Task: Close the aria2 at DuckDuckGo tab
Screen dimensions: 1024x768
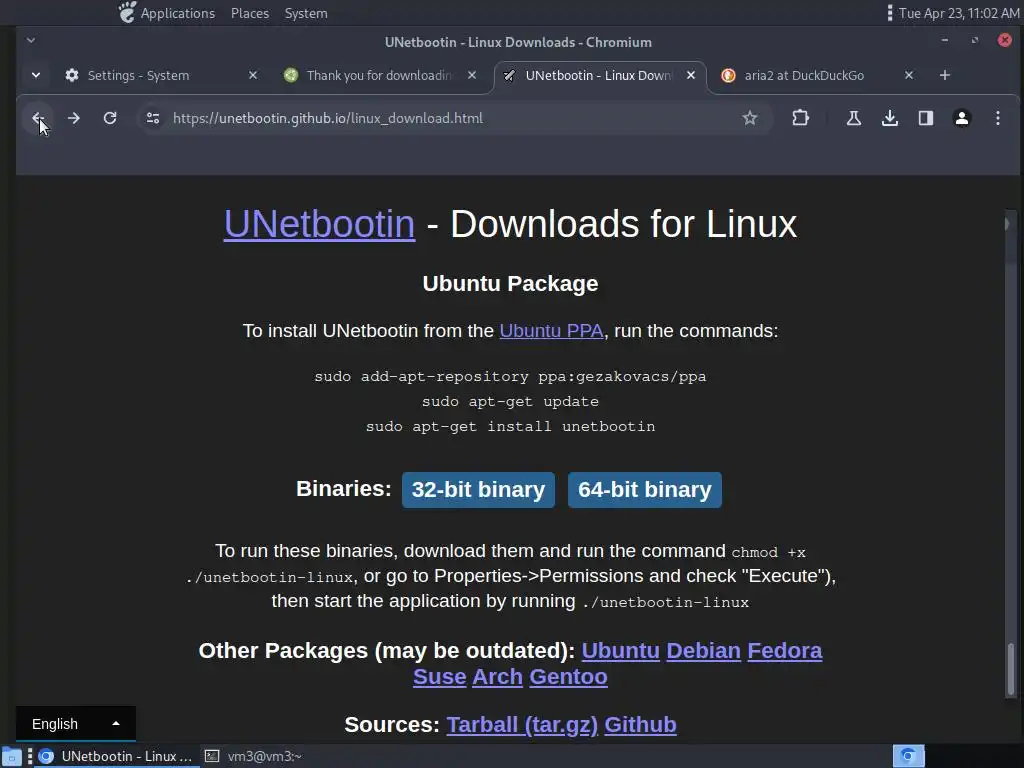Action: tap(908, 75)
